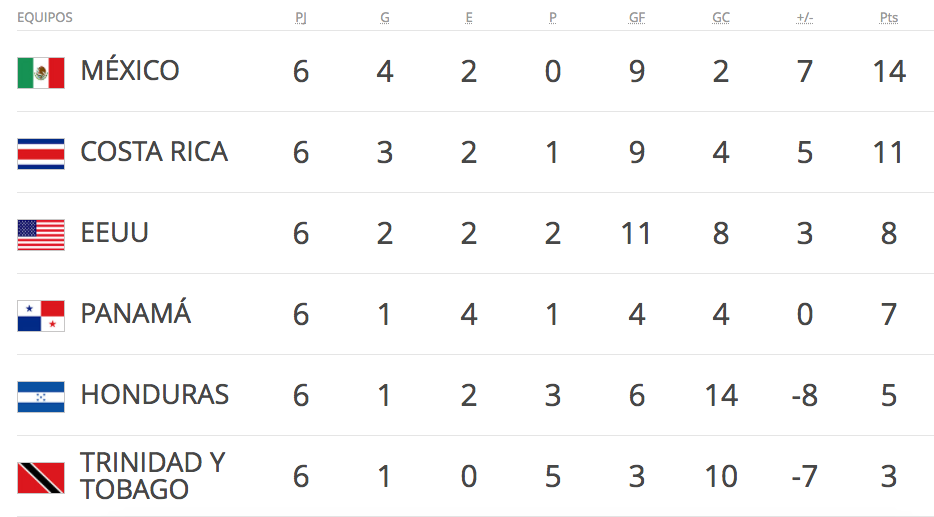Open the TRINIDAD Y TOBAGO team entry
The image size is (934, 517).
point(152,476)
